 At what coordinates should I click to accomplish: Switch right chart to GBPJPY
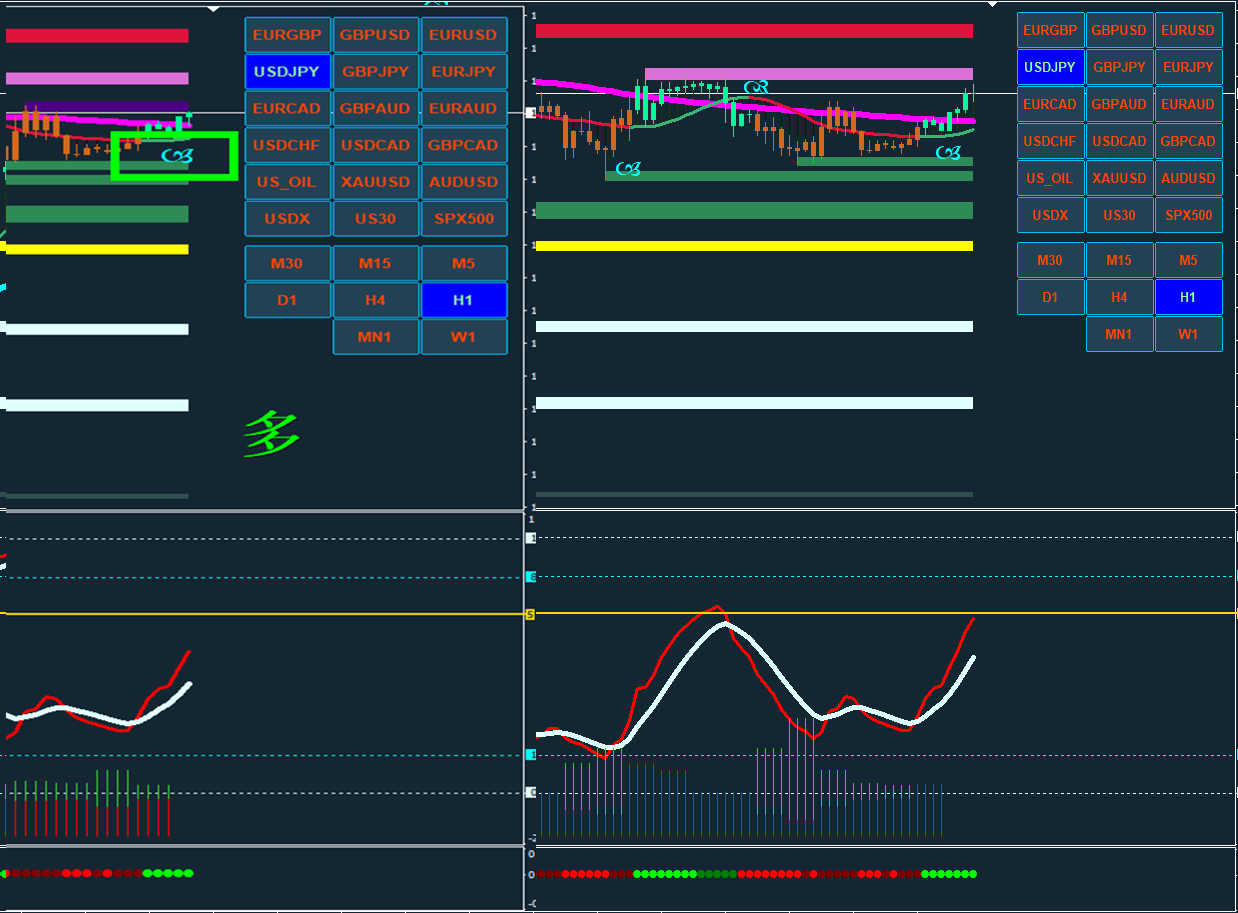pos(1119,67)
